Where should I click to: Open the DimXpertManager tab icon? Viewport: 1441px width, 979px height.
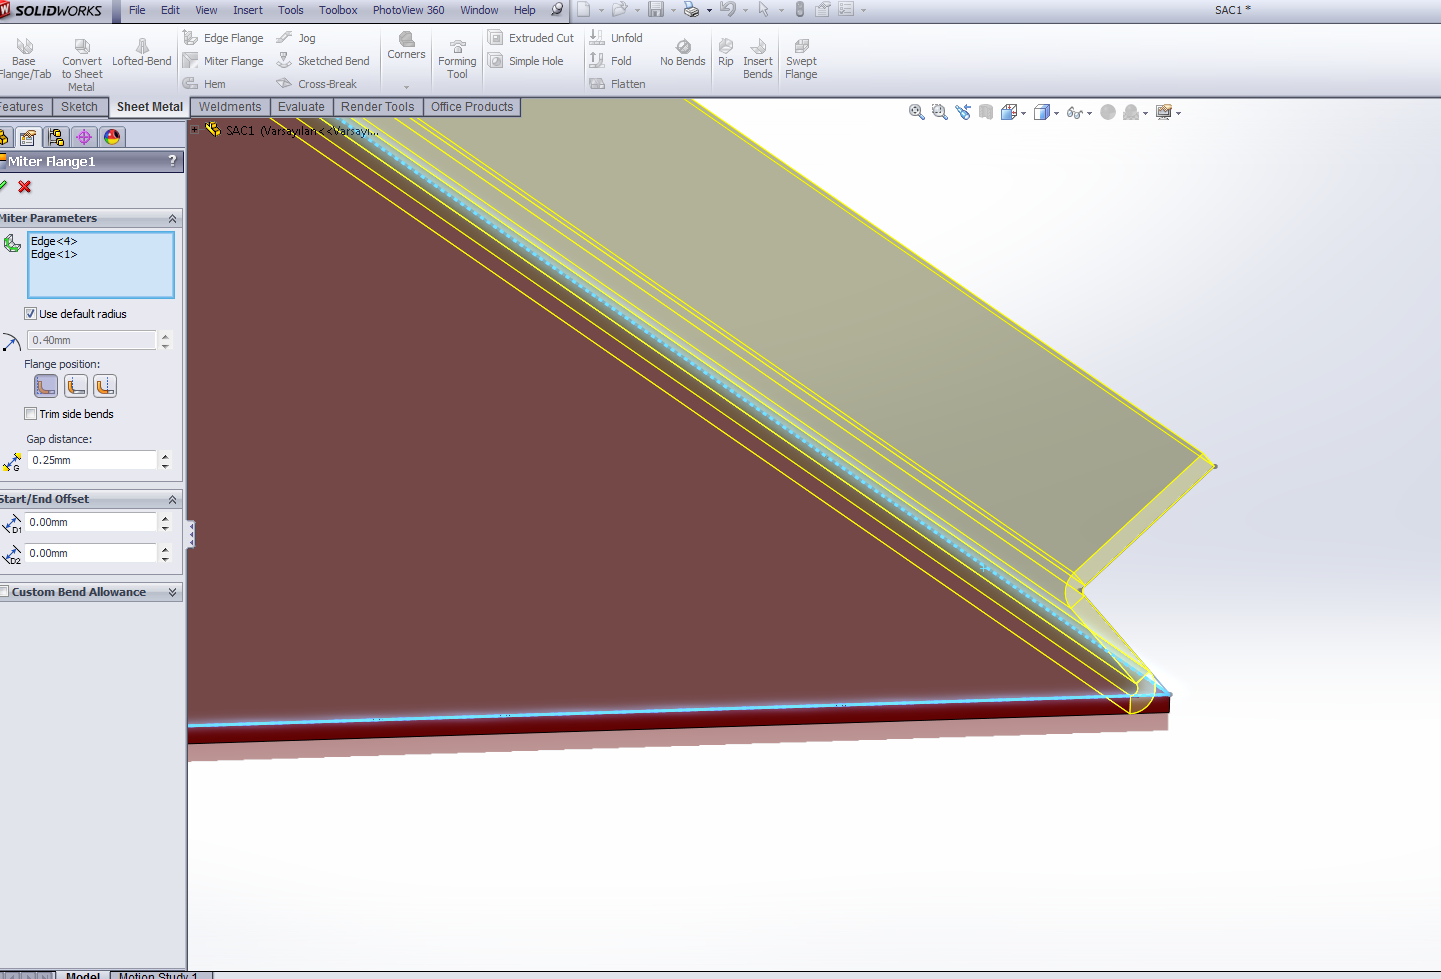pyautogui.click(x=84, y=137)
